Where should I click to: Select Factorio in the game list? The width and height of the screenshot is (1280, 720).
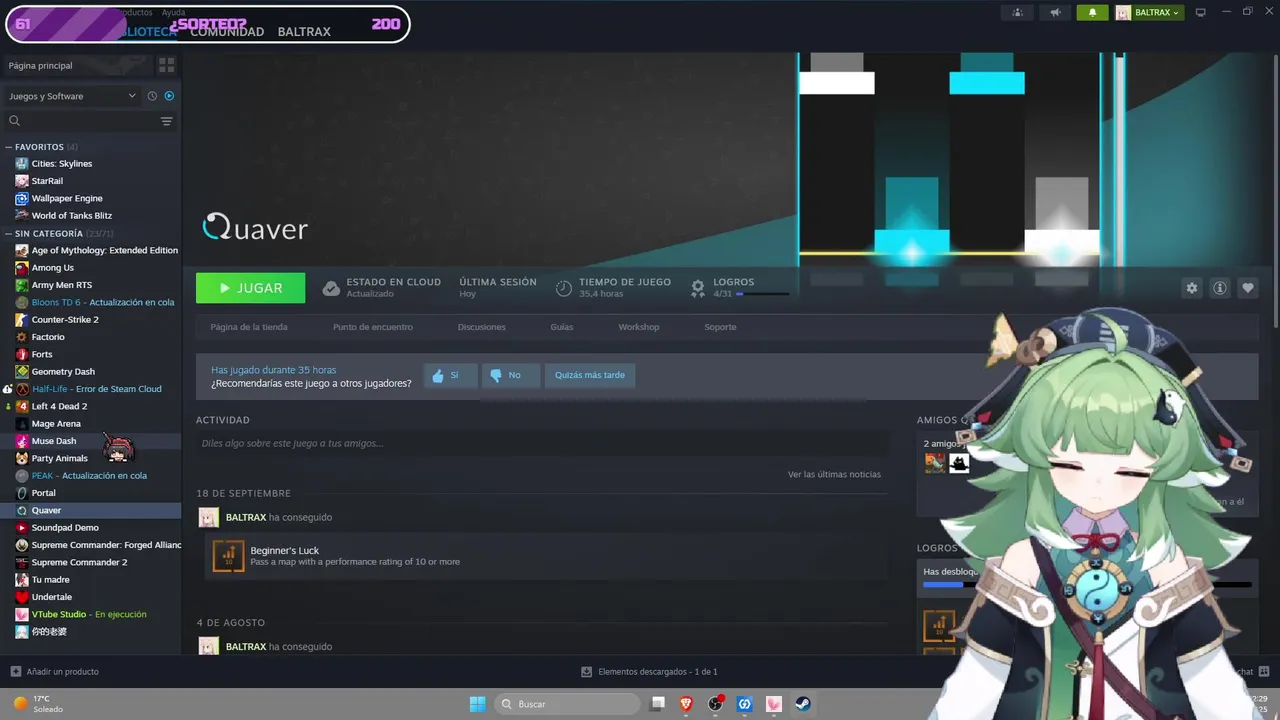click(x=48, y=337)
